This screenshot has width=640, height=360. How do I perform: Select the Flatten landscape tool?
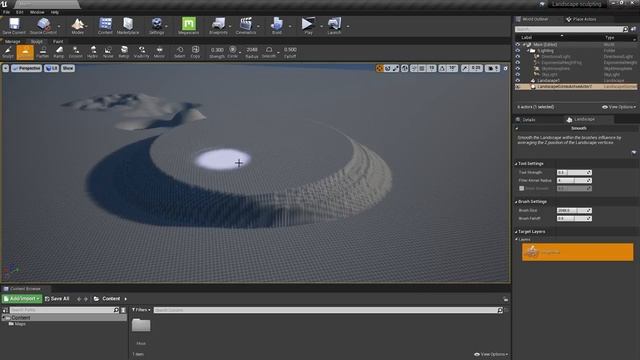pyautogui.click(x=42, y=52)
